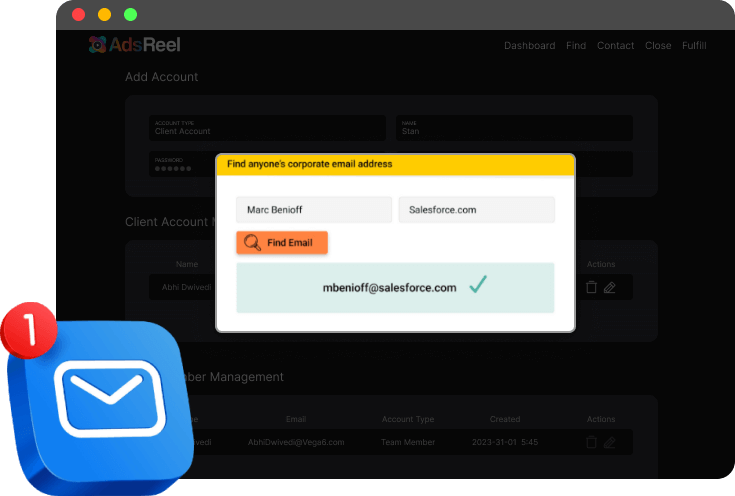Open the Dashboard menu item
Image resolution: width=735 pixels, height=496 pixels.
pos(530,46)
